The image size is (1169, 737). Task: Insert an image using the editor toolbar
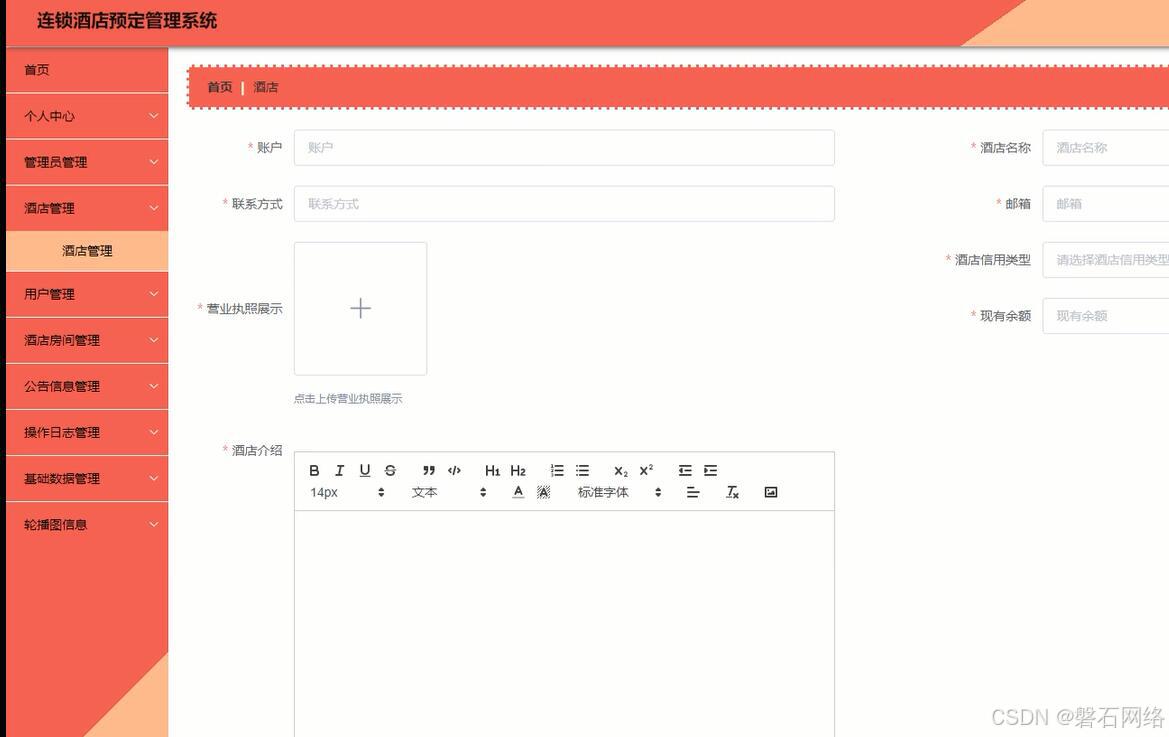tap(770, 491)
